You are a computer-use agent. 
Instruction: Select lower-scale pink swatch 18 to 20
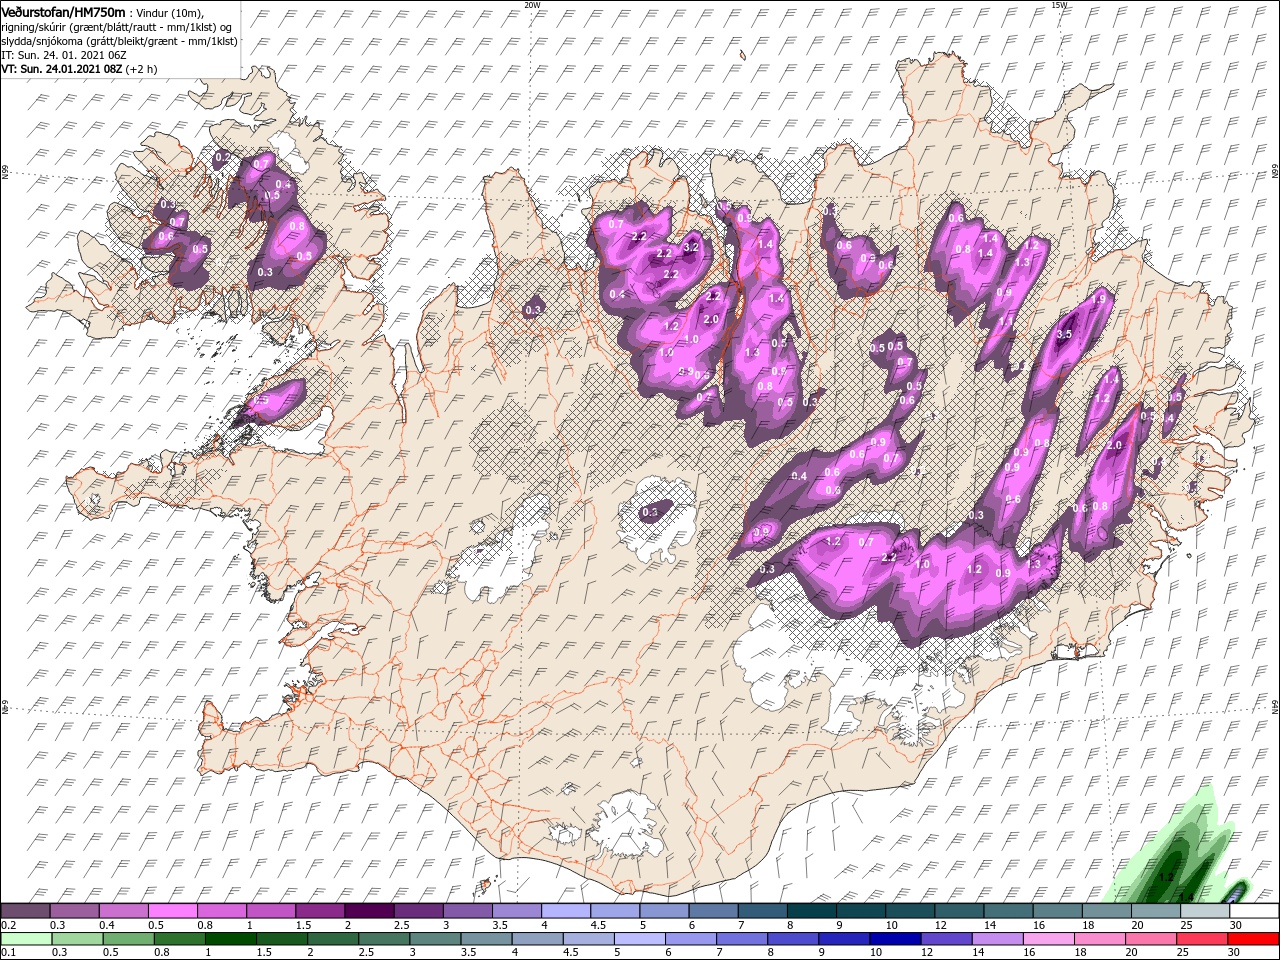[x=1102, y=939]
